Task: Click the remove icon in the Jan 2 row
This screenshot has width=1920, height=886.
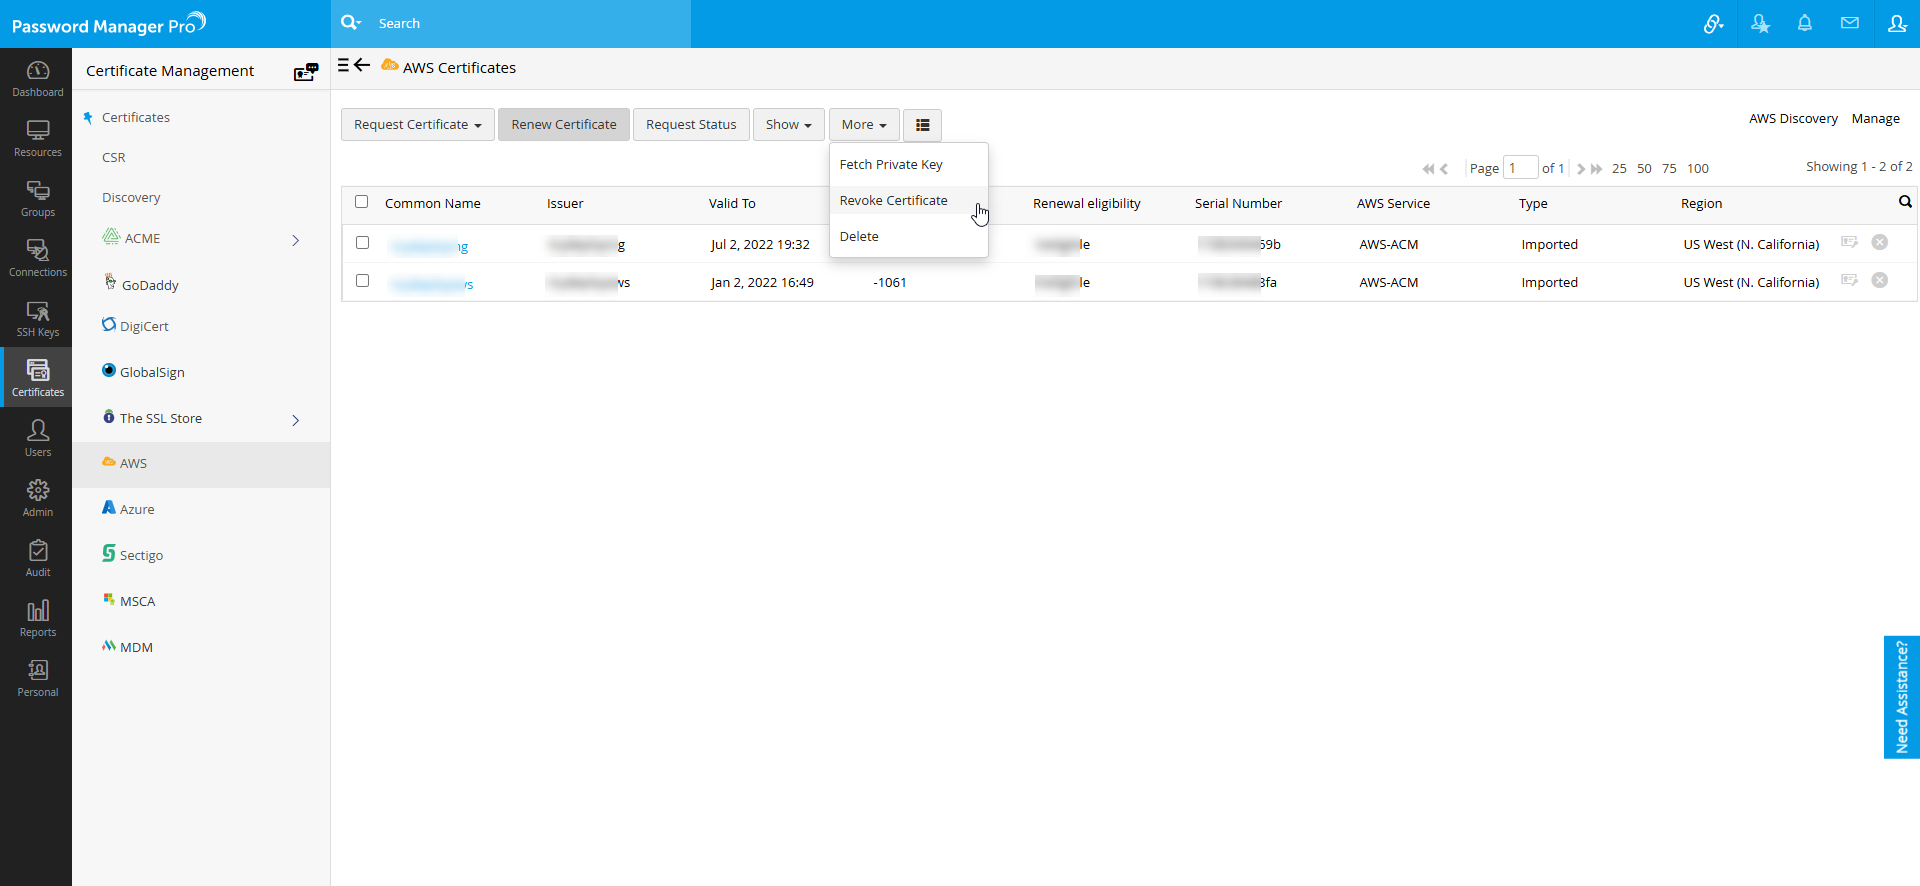Action: click(1880, 280)
